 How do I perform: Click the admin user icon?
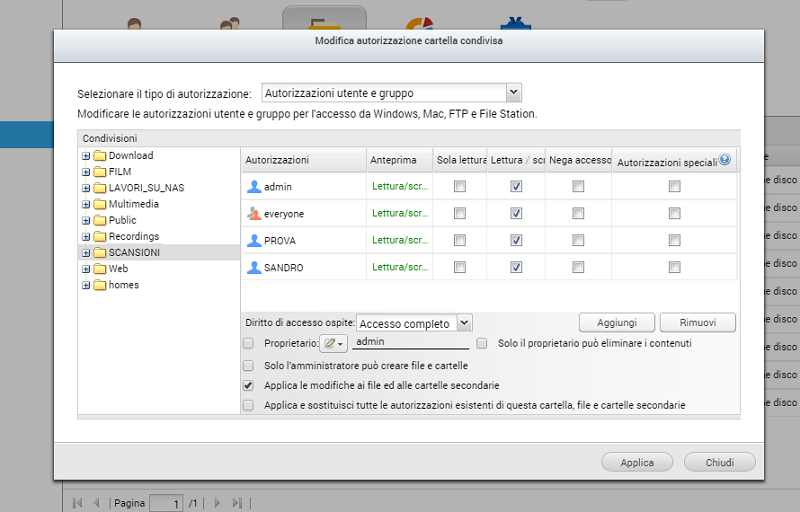(x=253, y=186)
